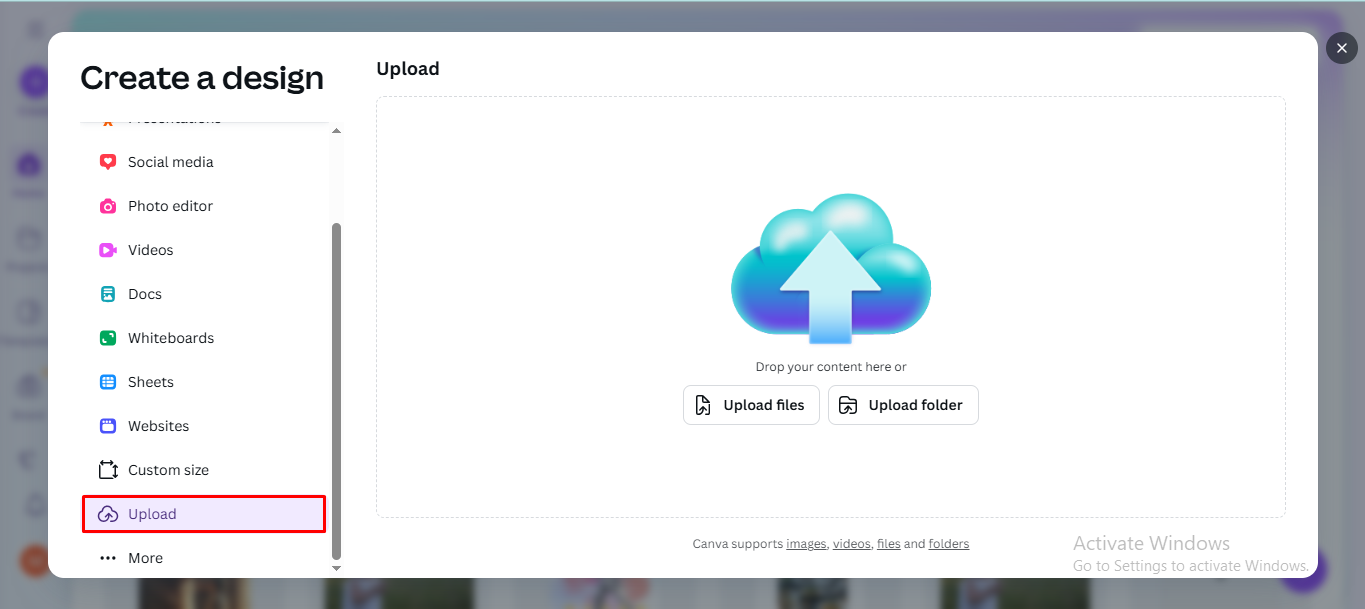Click the downward scroll arrow below the list
Viewport: 1365px width, 609px height.
[337, 568]
